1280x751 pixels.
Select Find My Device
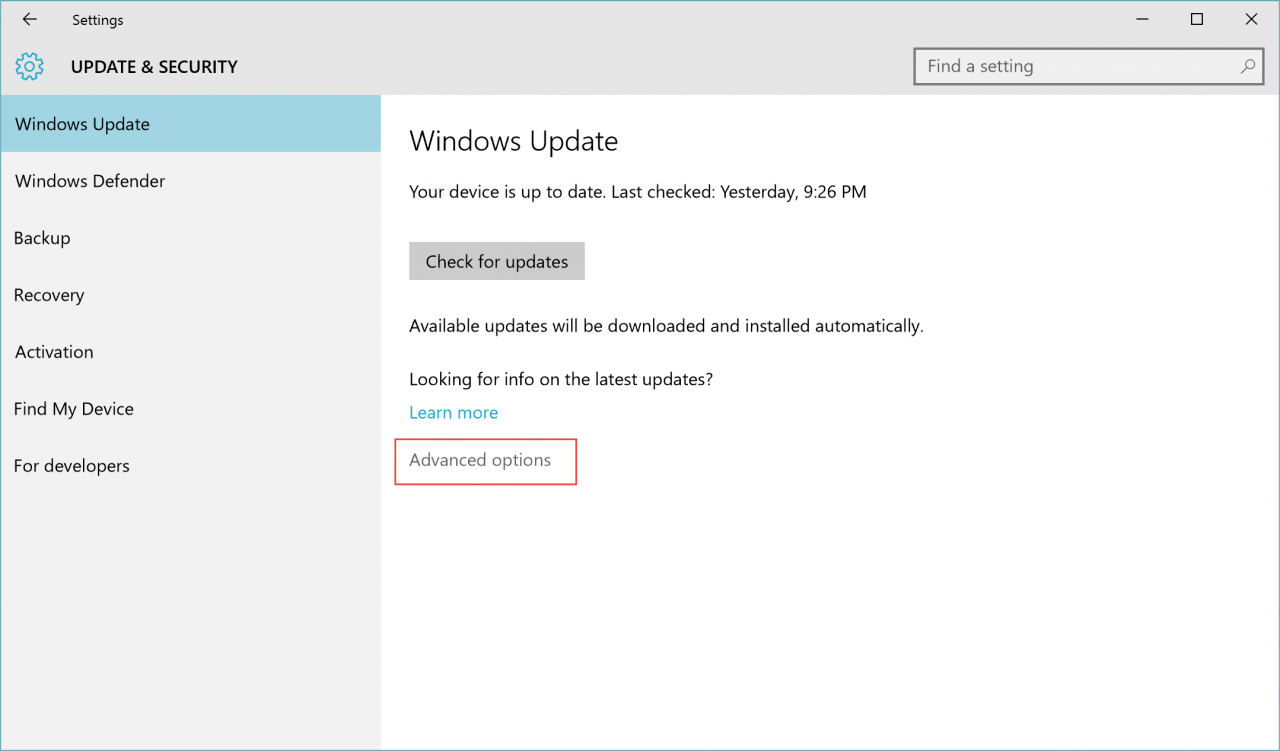coord(191,409)
